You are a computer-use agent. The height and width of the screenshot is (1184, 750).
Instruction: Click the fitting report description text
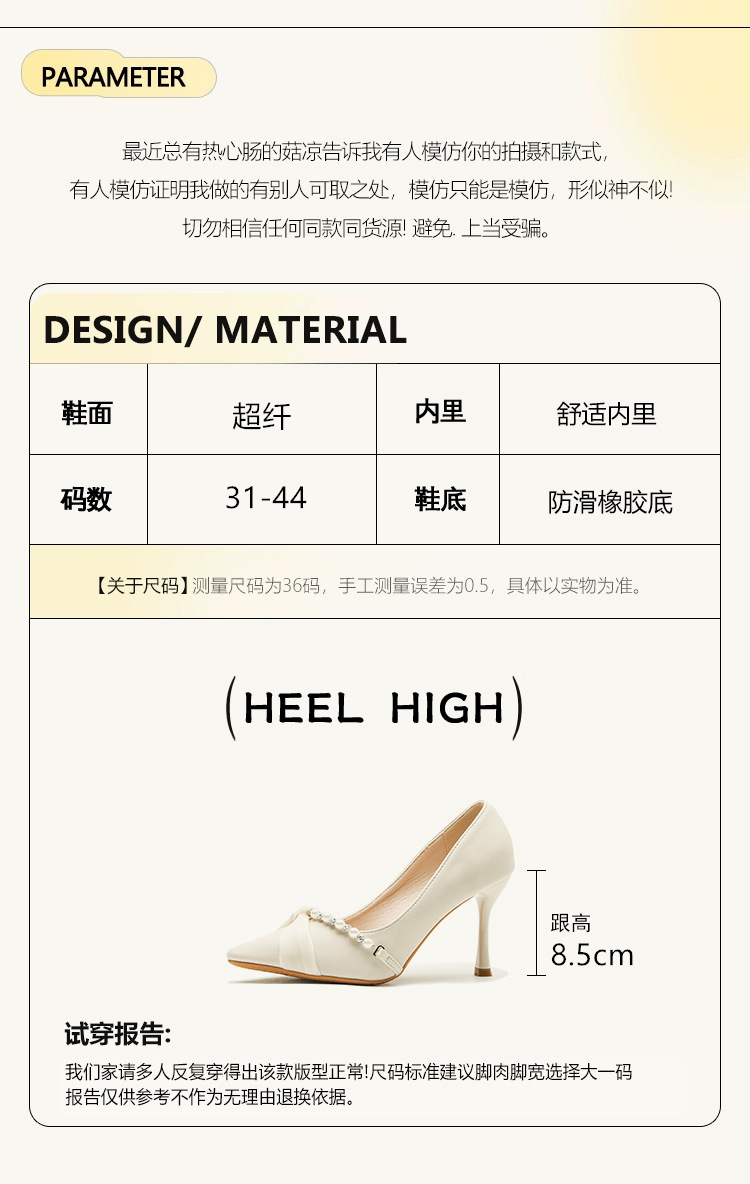point(348,1084)
